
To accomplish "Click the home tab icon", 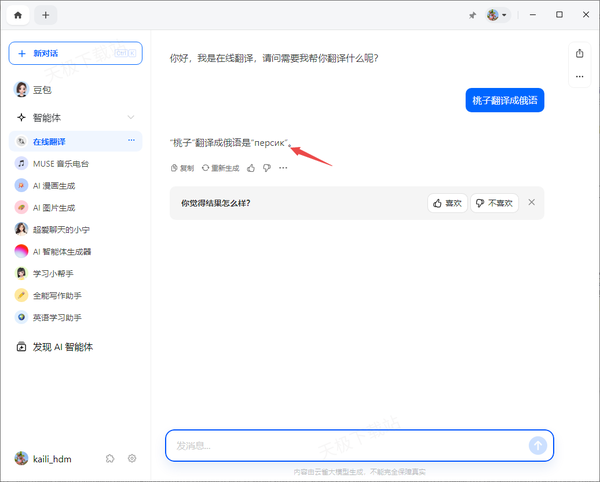I will tap(17, 15).
